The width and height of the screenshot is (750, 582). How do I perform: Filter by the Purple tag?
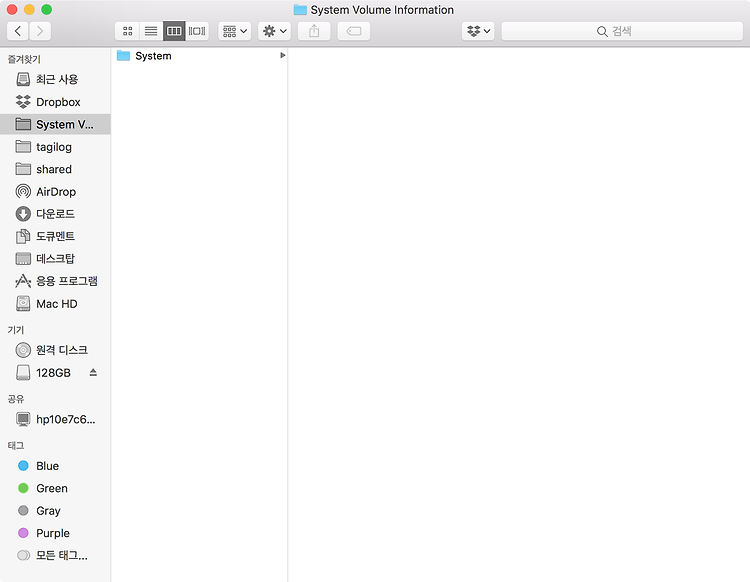point(55,533)
